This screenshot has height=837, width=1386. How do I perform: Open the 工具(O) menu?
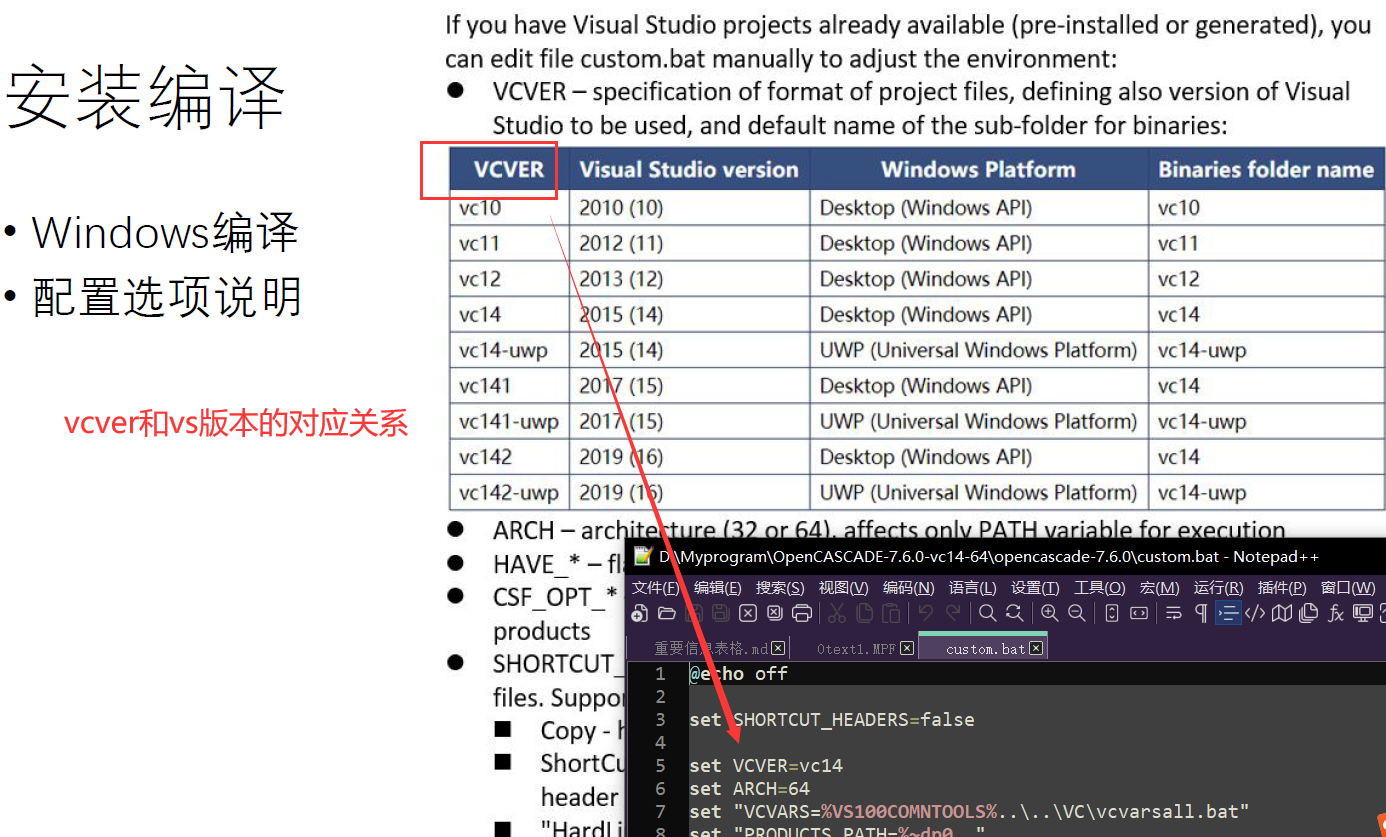(x=1099, y=588)
